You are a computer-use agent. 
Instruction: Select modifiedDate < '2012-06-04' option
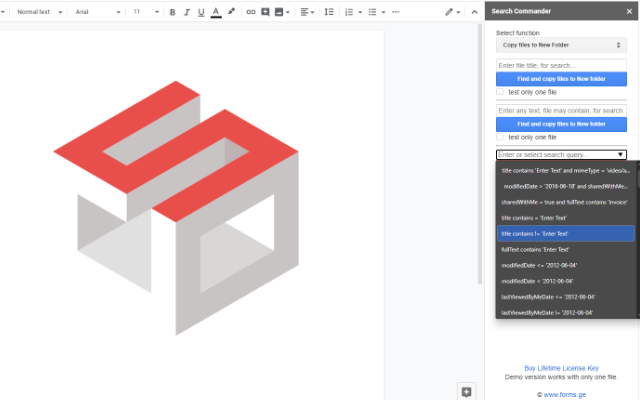[x=566, y=281]
